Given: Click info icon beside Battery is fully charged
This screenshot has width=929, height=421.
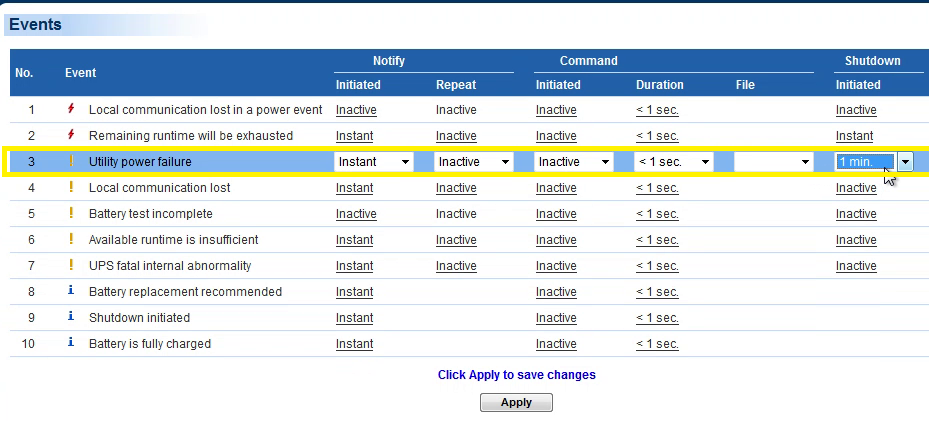Looking at the screenshot, I should point(71,343).
